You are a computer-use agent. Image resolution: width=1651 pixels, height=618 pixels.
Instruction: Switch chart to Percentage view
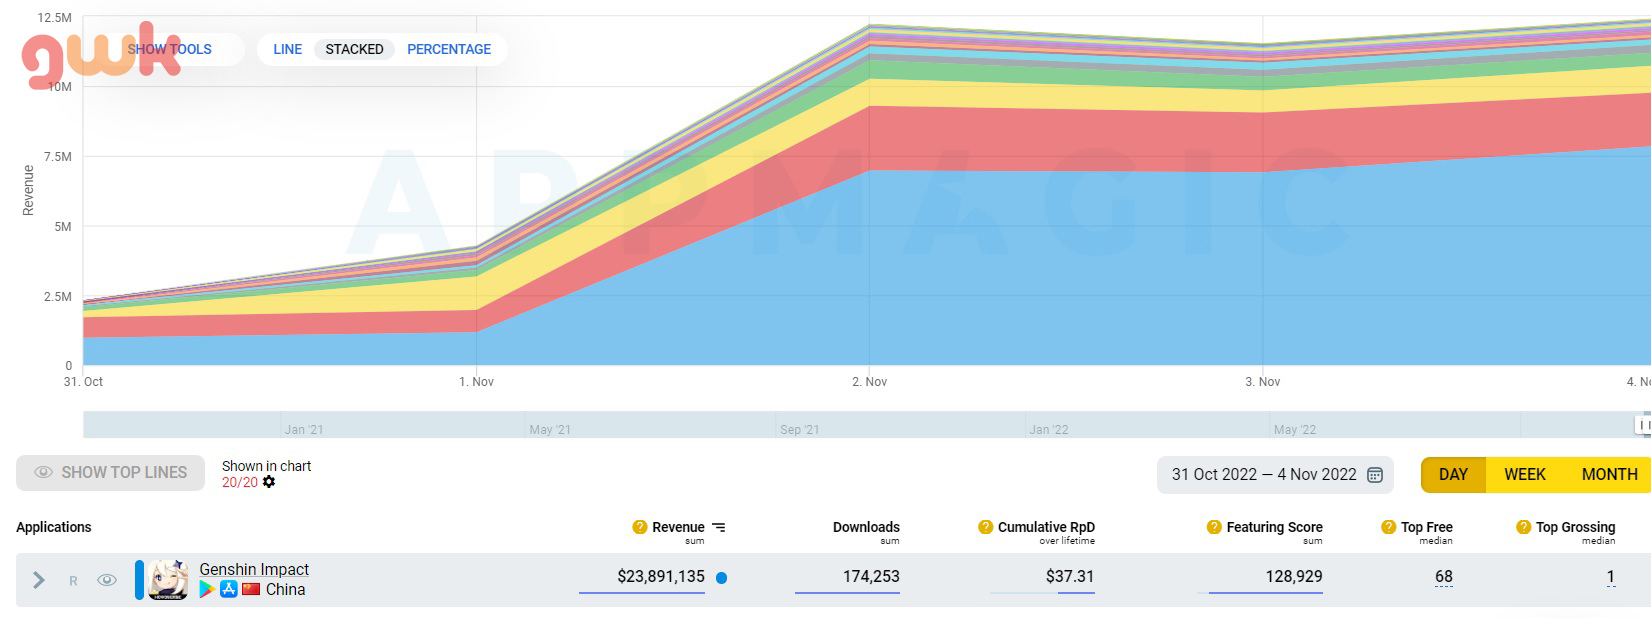pos(449,49)
